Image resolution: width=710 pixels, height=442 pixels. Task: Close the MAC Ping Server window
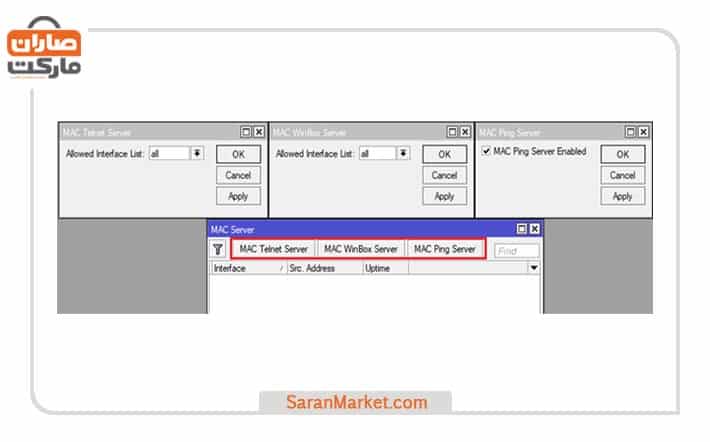(643, 132)
